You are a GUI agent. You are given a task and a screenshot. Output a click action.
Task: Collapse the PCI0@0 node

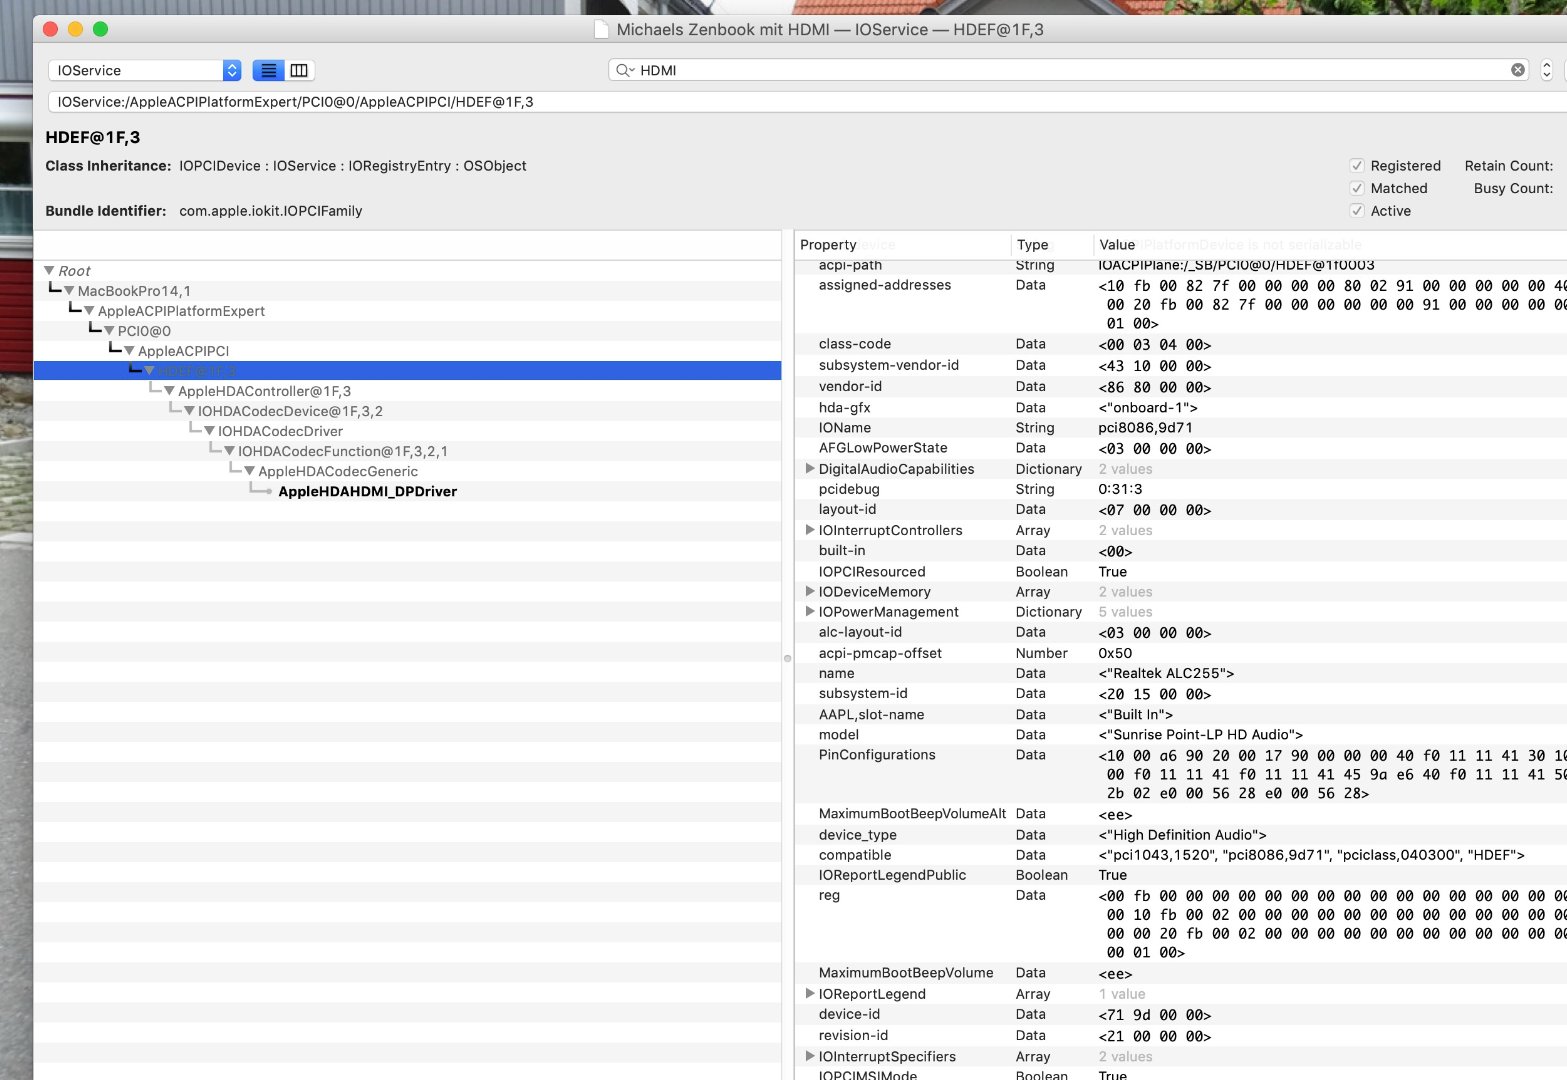tap(109, 331)
